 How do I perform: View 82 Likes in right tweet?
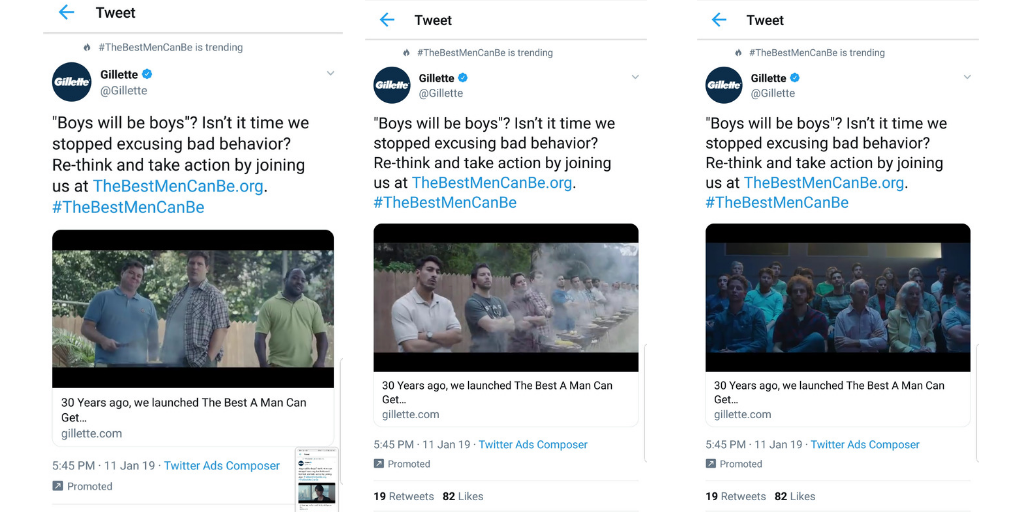click(795, 496)
